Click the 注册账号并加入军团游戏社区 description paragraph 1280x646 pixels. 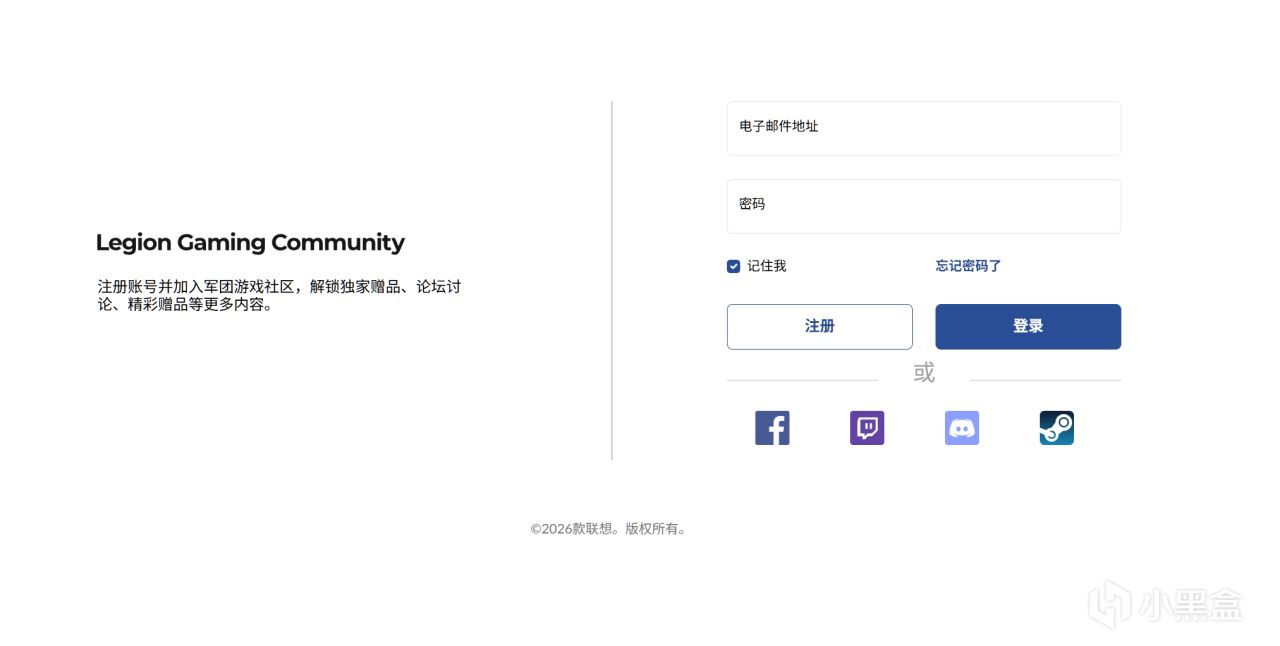click(x=279, y=295)
